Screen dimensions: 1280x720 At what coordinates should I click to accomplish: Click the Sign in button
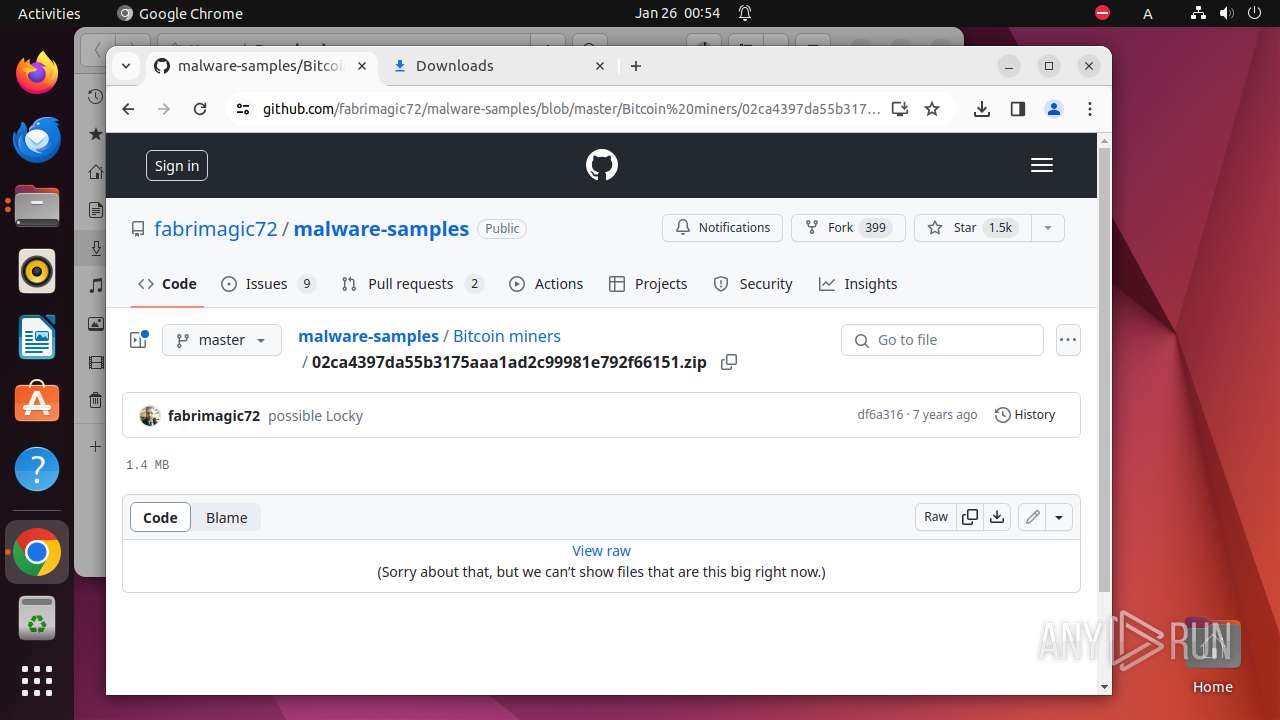coord(177,166)
